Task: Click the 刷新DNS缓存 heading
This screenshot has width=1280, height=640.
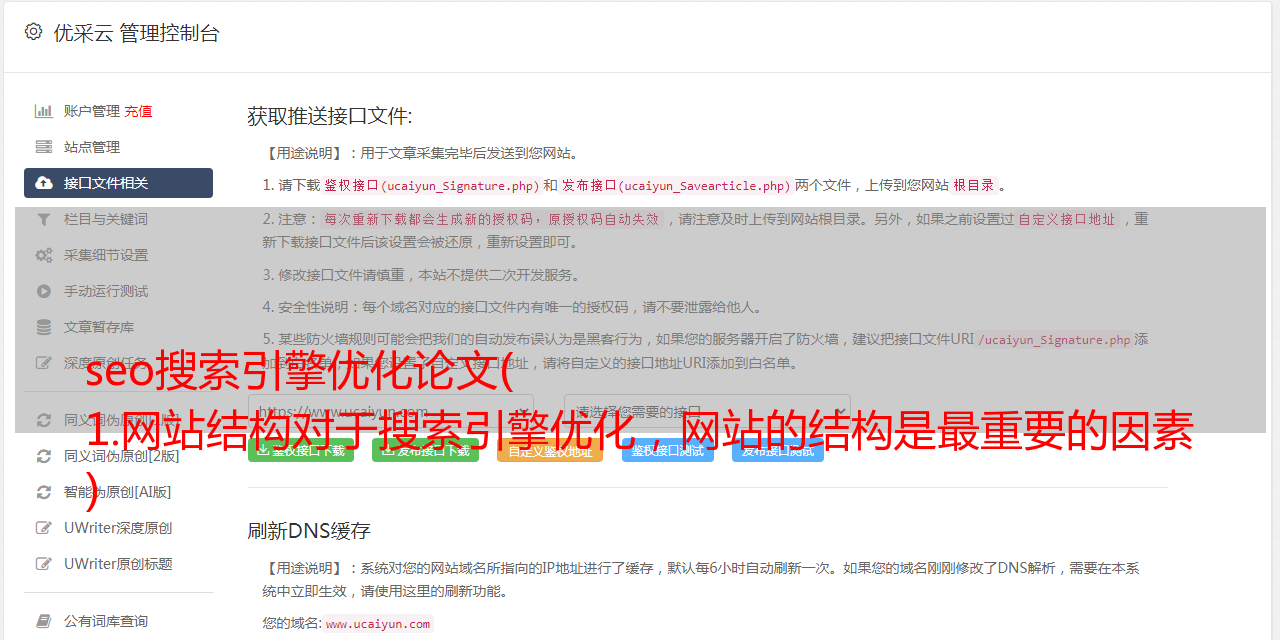Action: click(x=309, y=530)
